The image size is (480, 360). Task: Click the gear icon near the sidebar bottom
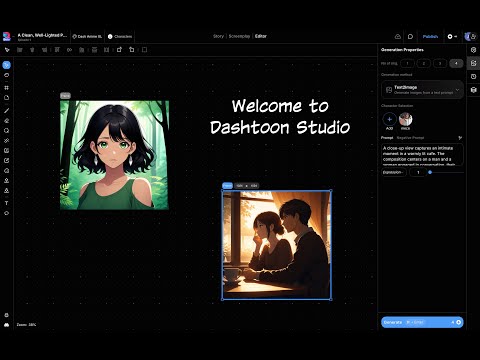pyautogui.click(x=6, y=315)
